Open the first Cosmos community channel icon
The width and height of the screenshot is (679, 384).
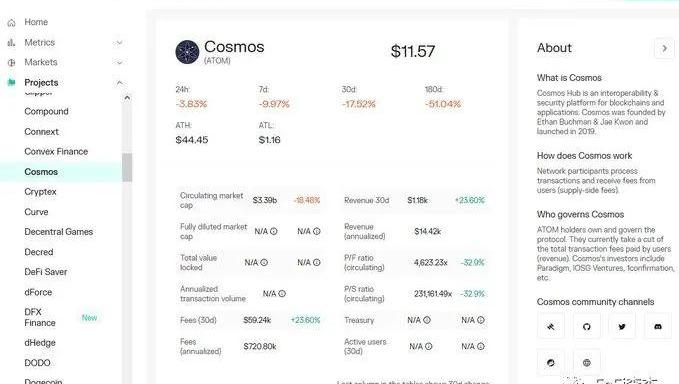pyautogui.click(x=551, y=326)
